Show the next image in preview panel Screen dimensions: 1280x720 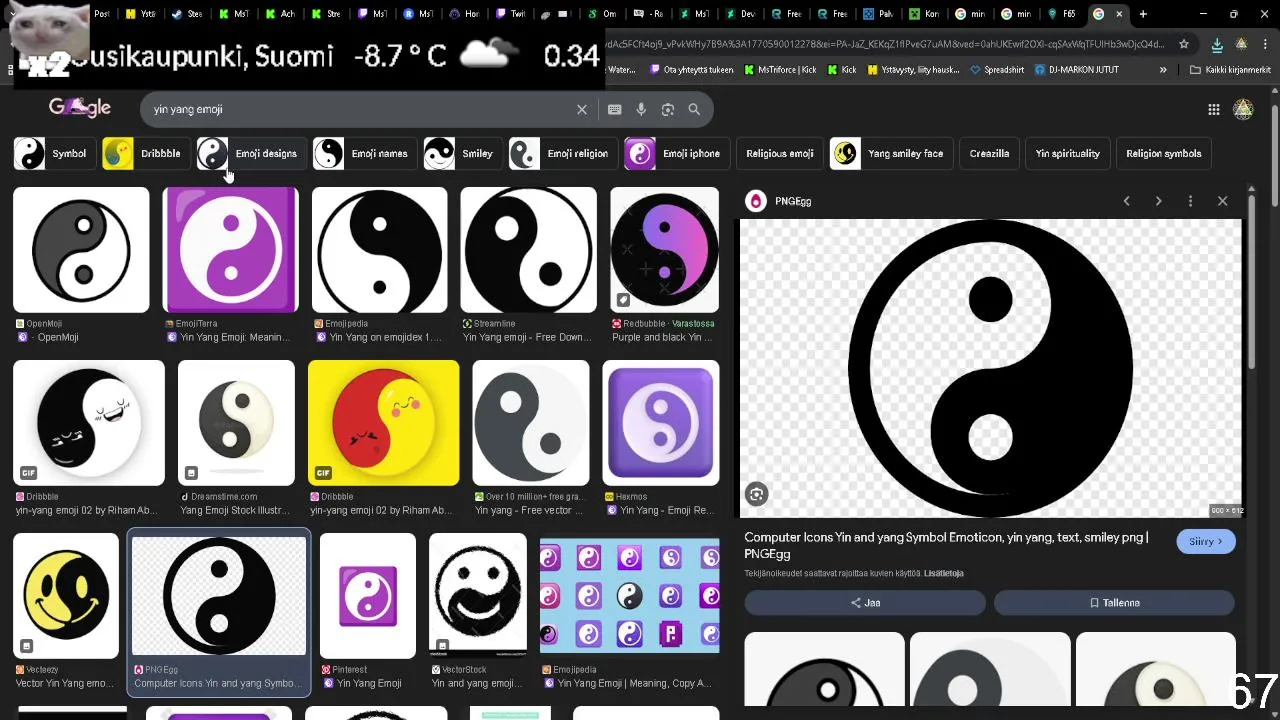pos(1158,201)
